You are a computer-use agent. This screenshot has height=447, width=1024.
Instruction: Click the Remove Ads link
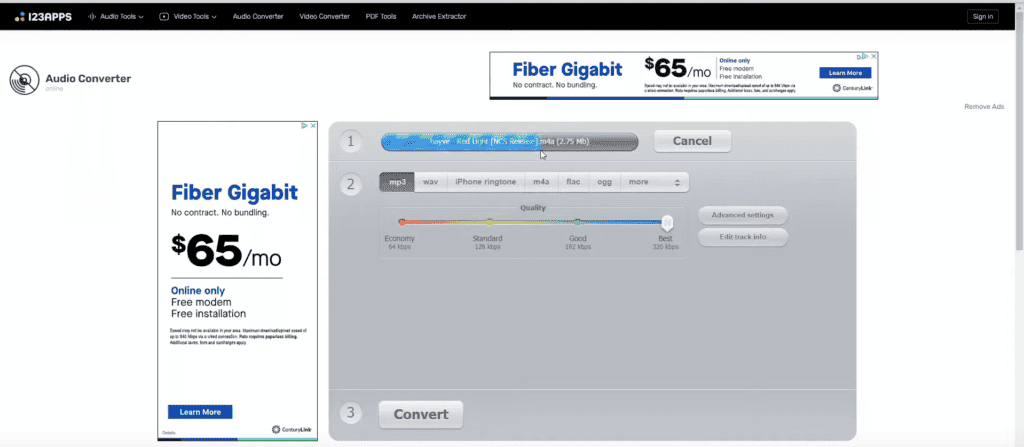click(x=984, y=107)
